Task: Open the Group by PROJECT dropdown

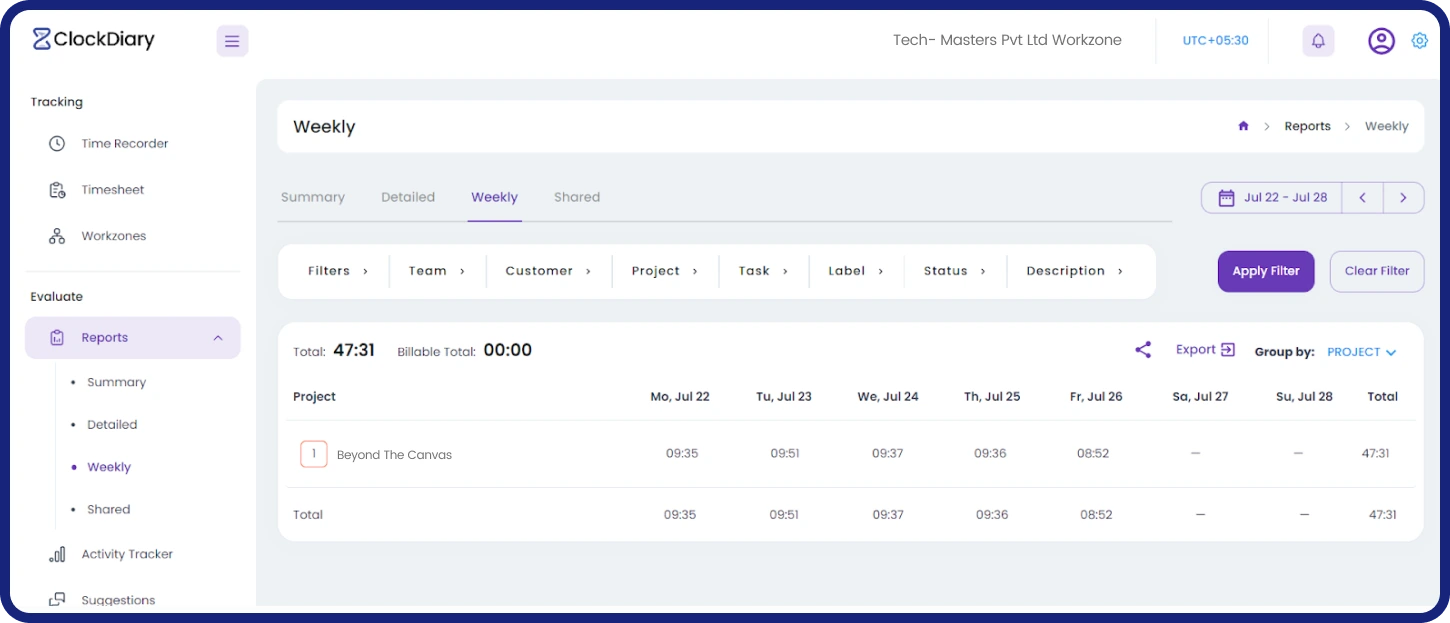Action: 1361,352
